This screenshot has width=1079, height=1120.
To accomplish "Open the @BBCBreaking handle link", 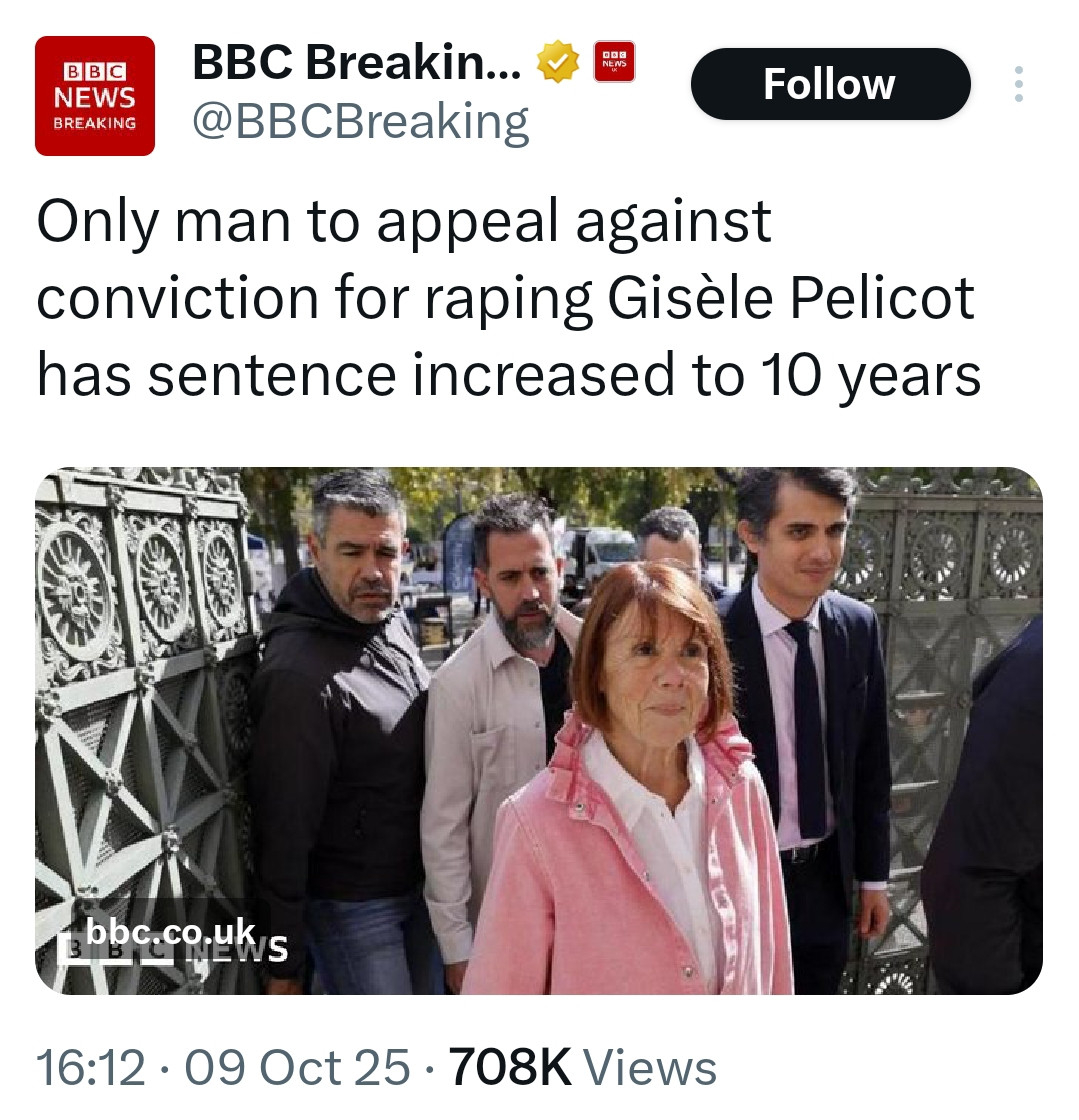I will tap(360, 122).
